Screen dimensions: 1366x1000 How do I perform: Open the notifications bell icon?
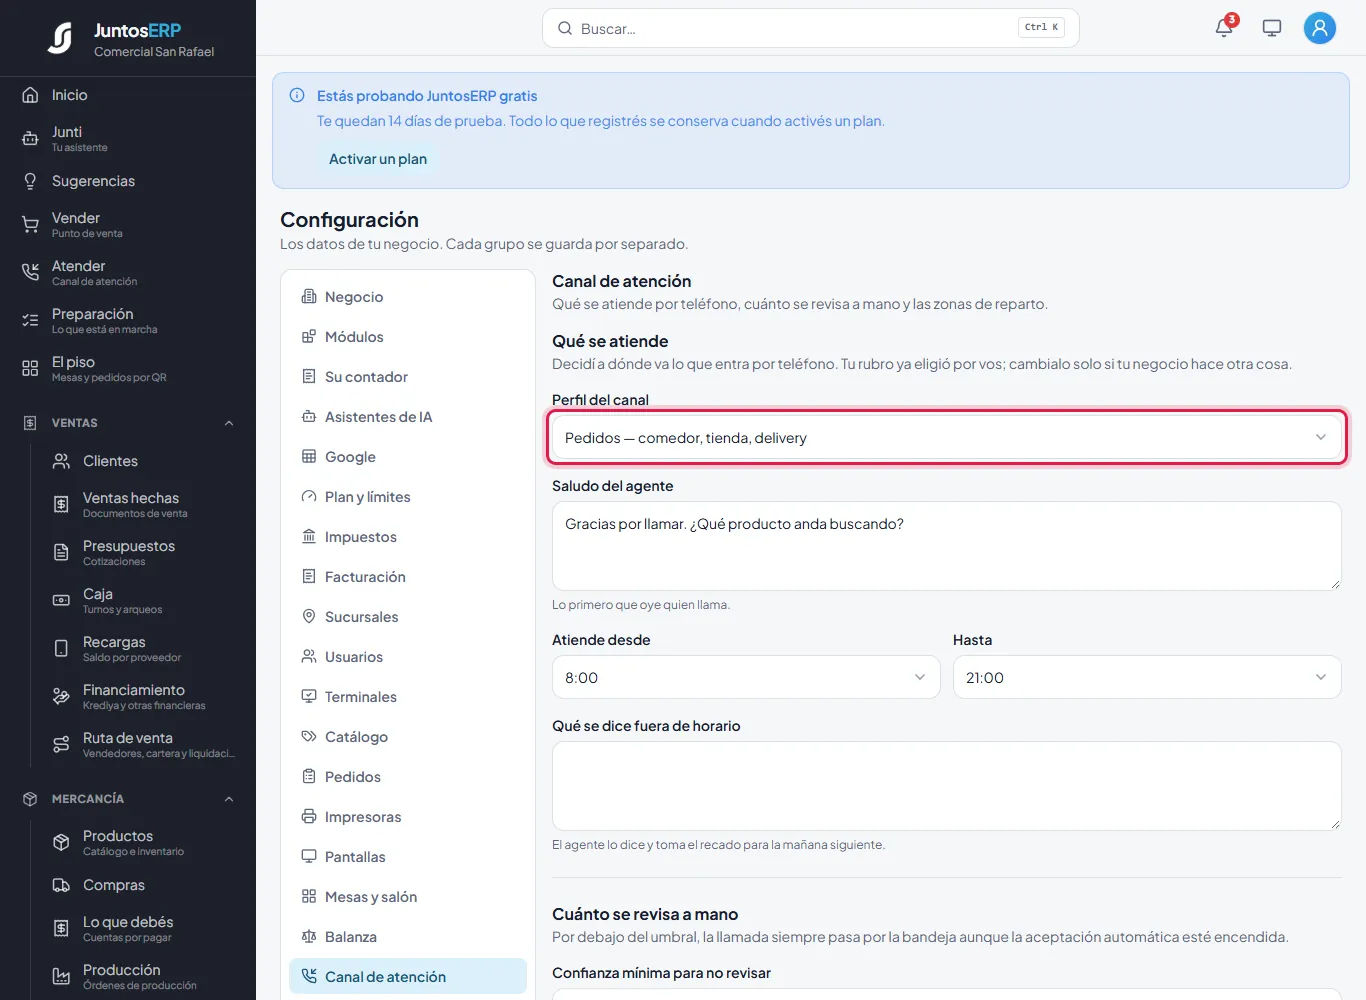1224,28
